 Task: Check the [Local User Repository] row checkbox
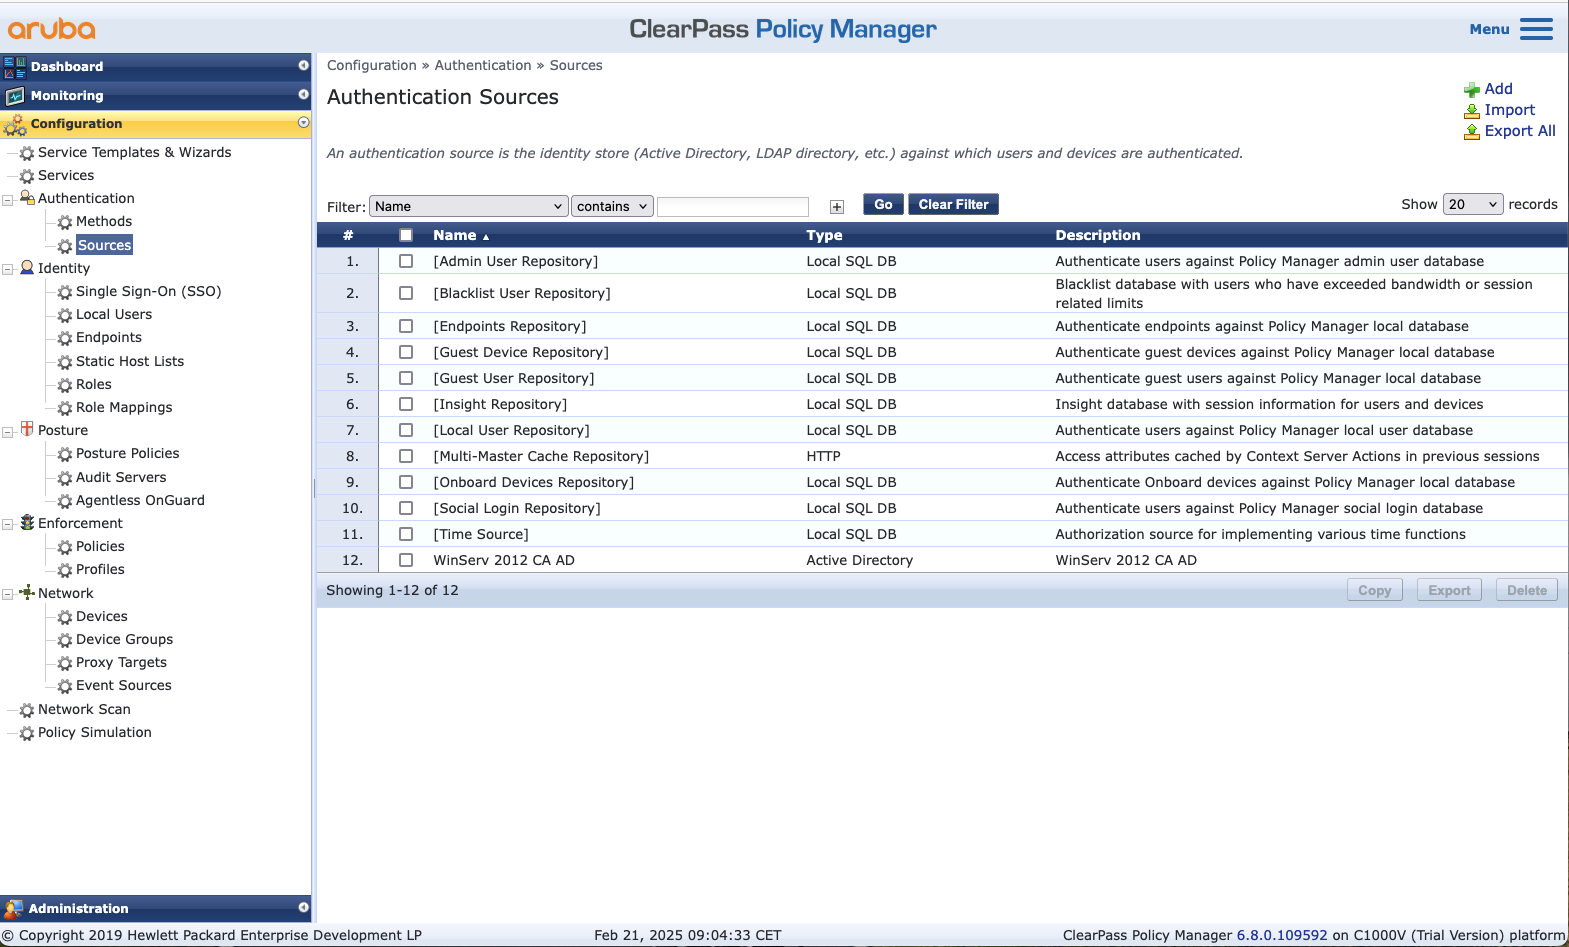tap(406, 430)
